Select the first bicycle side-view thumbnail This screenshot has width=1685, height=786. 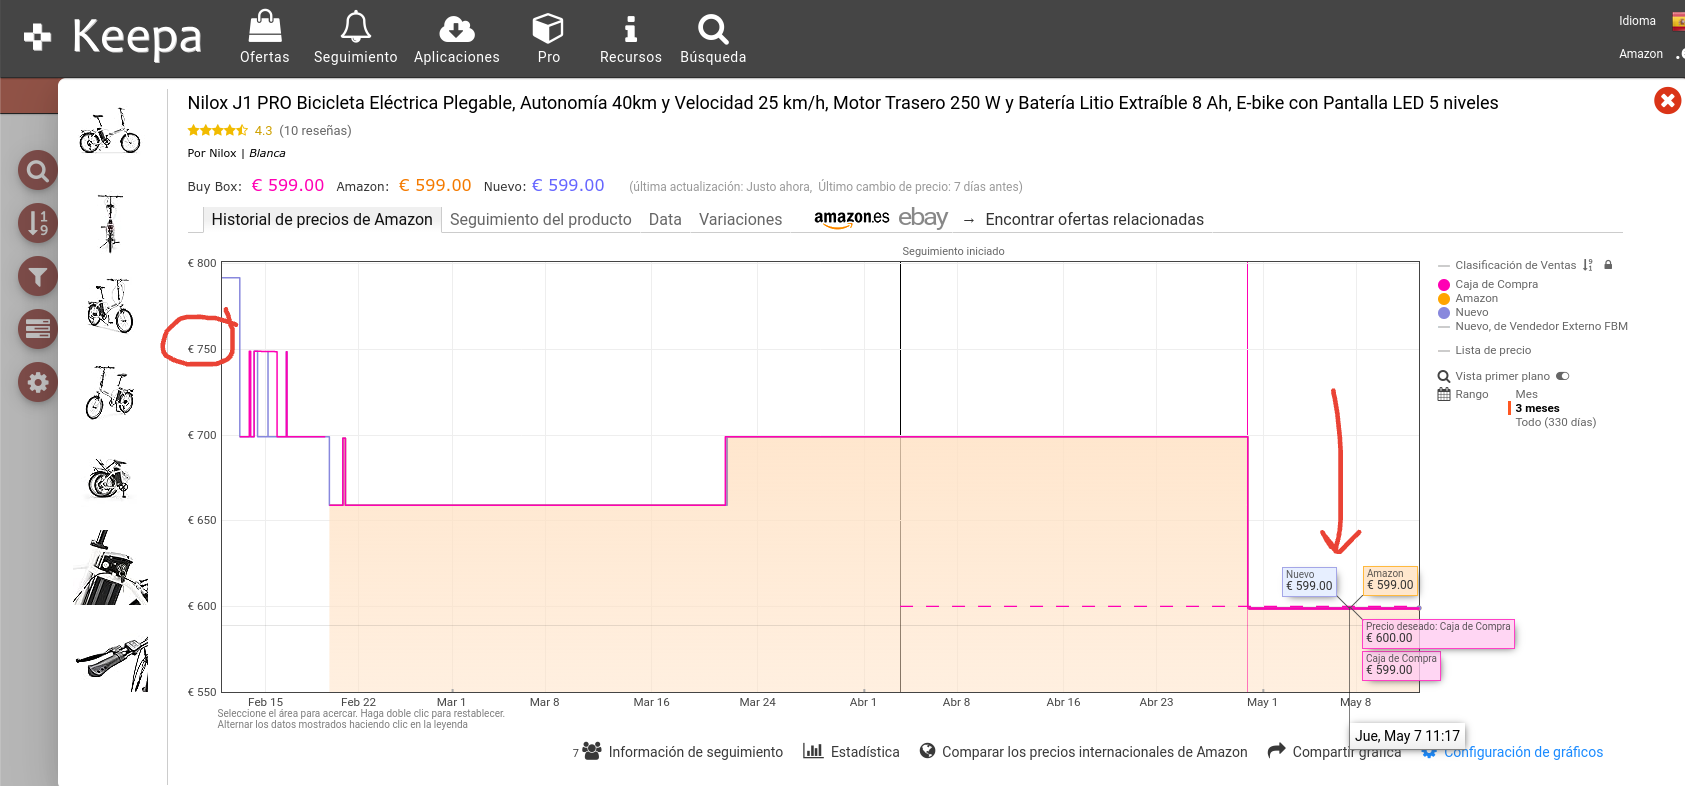pos(110,130)
